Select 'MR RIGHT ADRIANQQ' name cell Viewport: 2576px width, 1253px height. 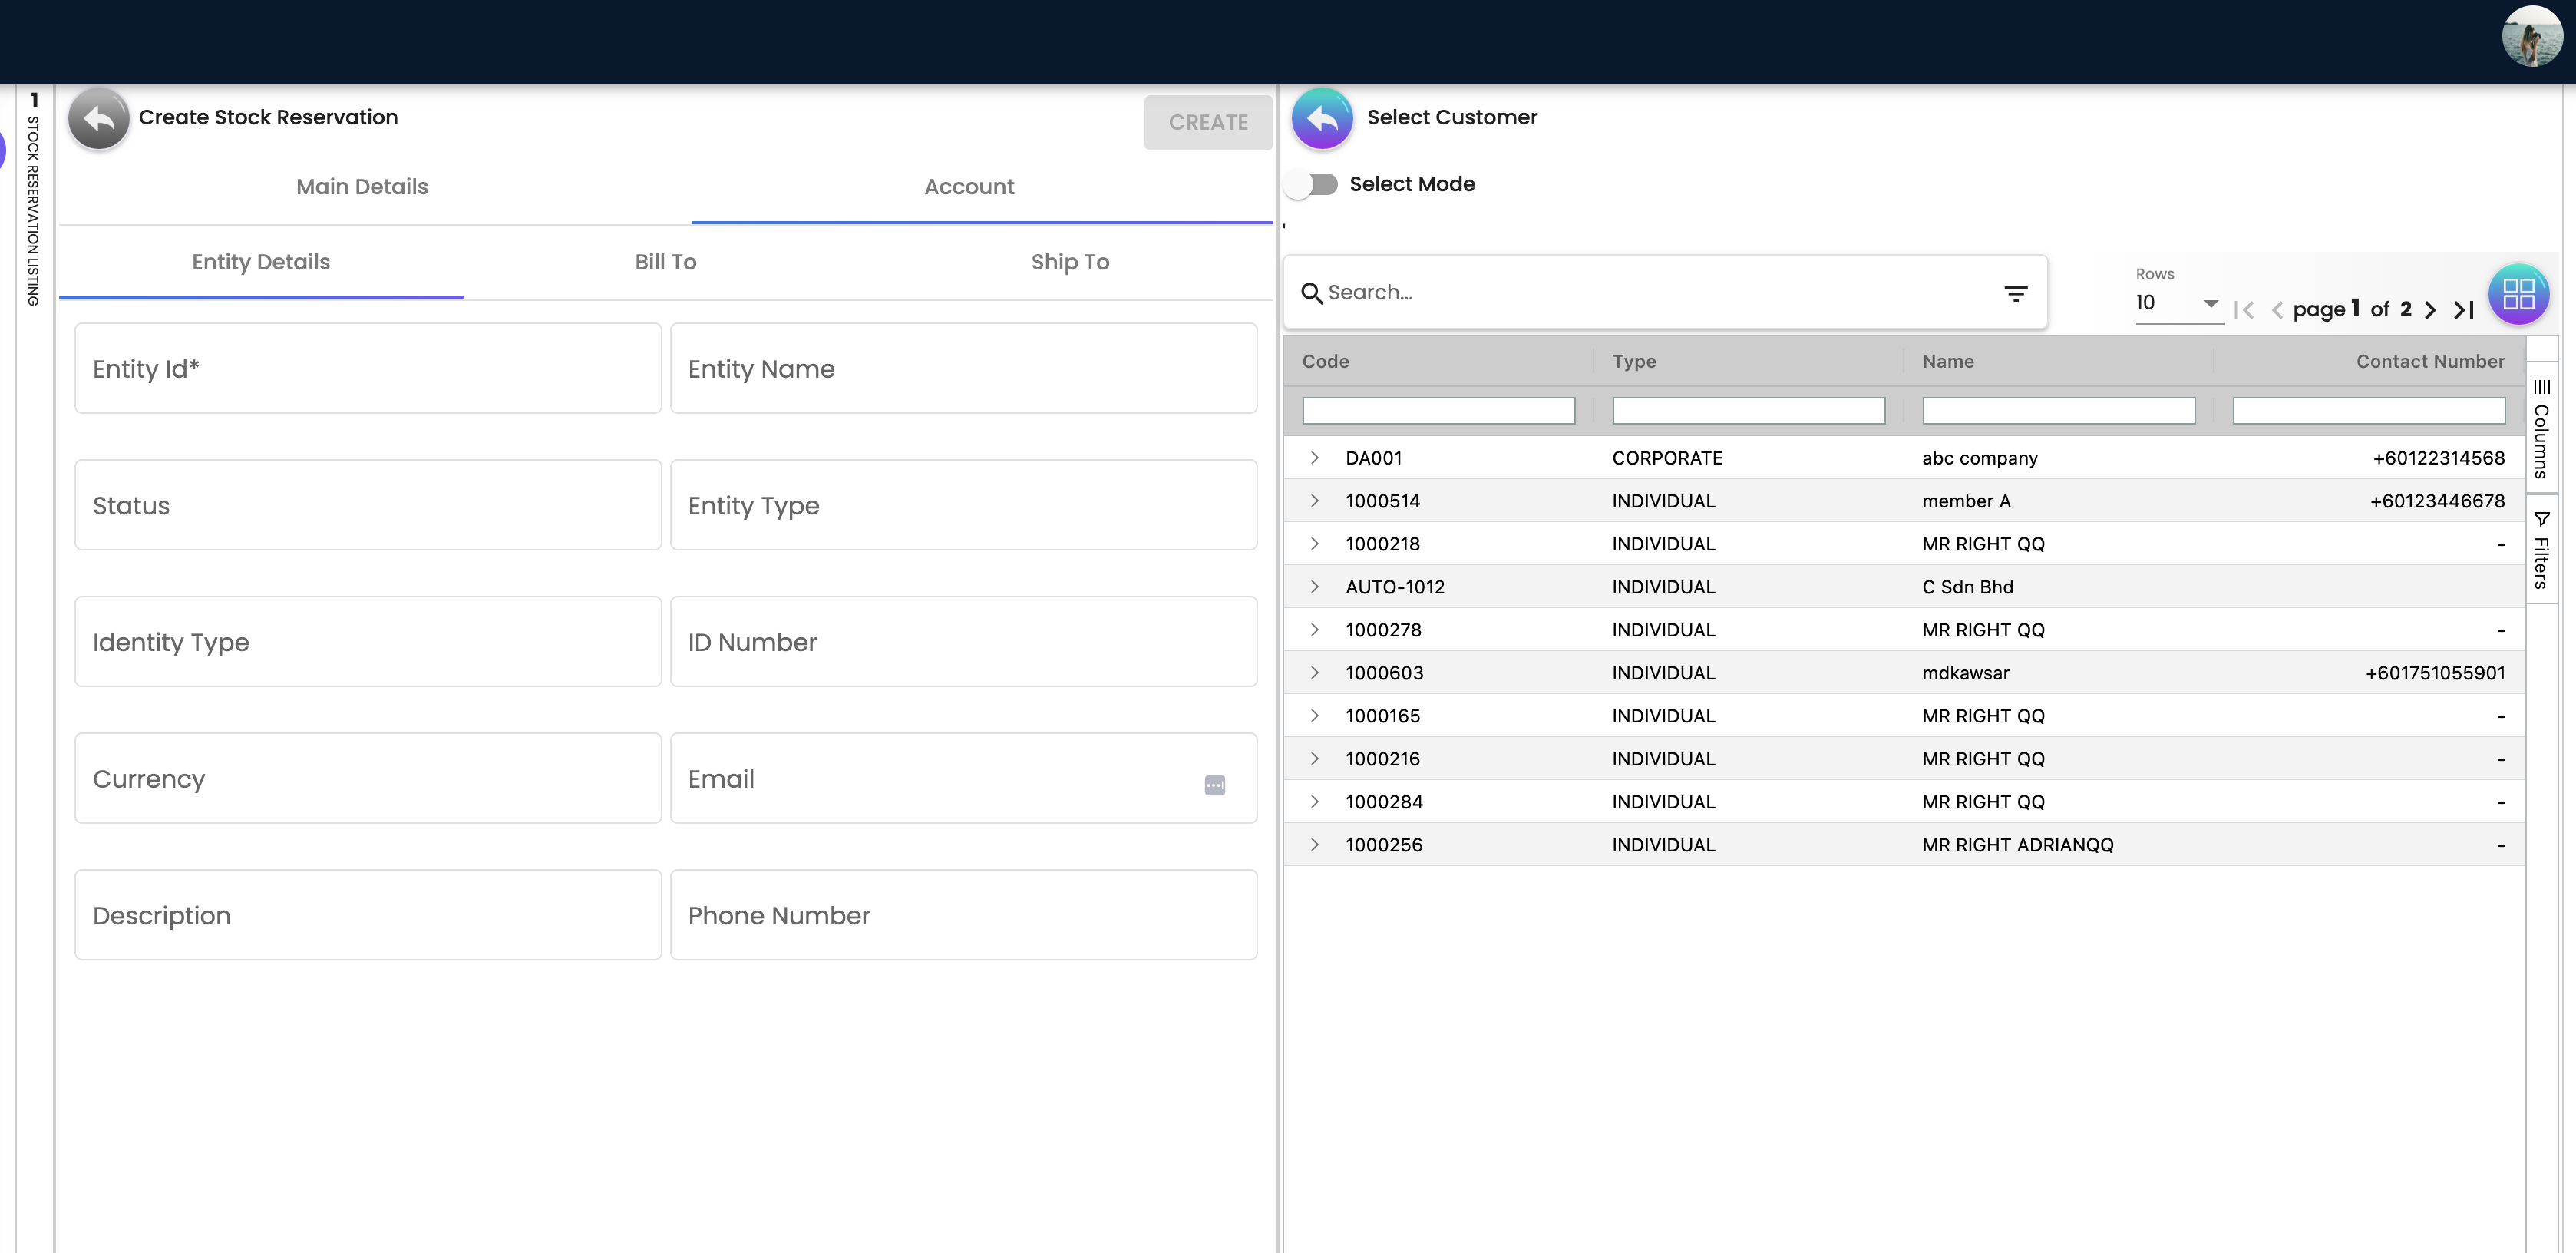(x=2017, y=845)
